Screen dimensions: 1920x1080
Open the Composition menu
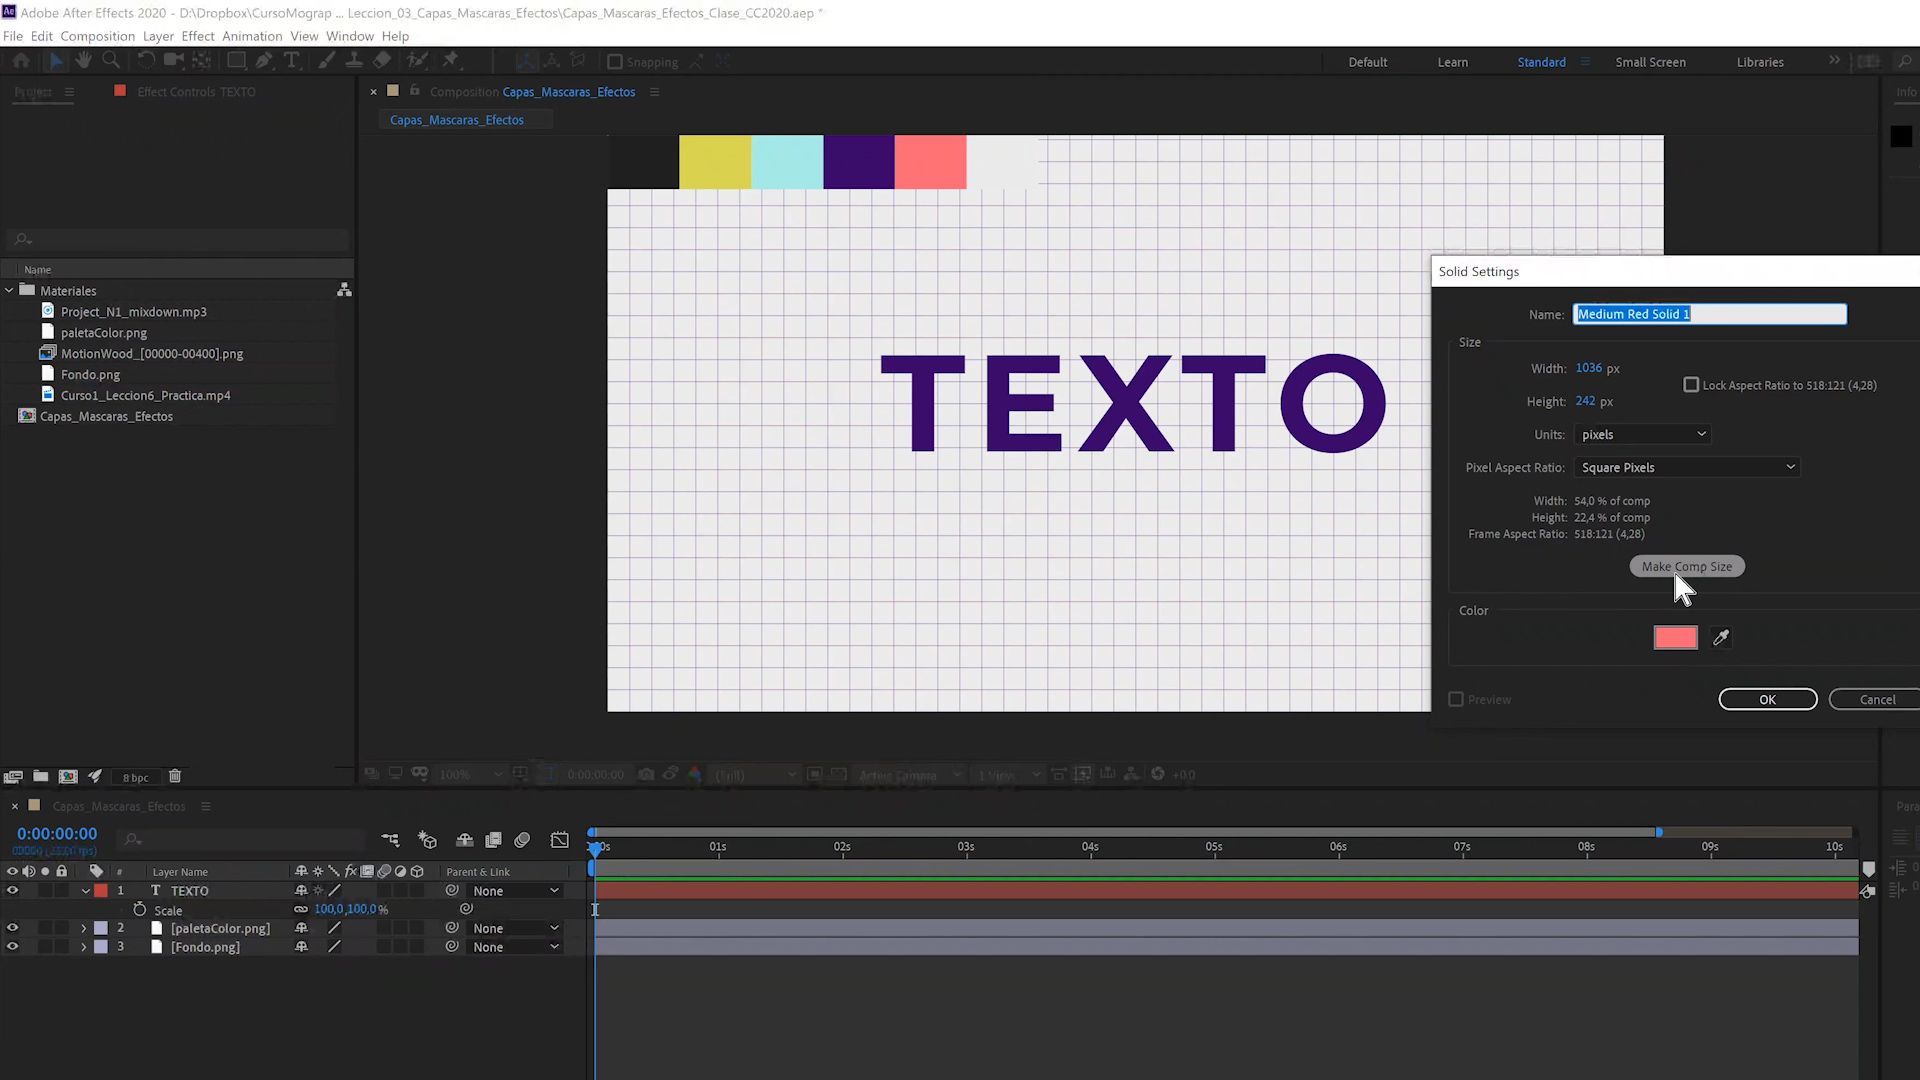pos(97,36)
